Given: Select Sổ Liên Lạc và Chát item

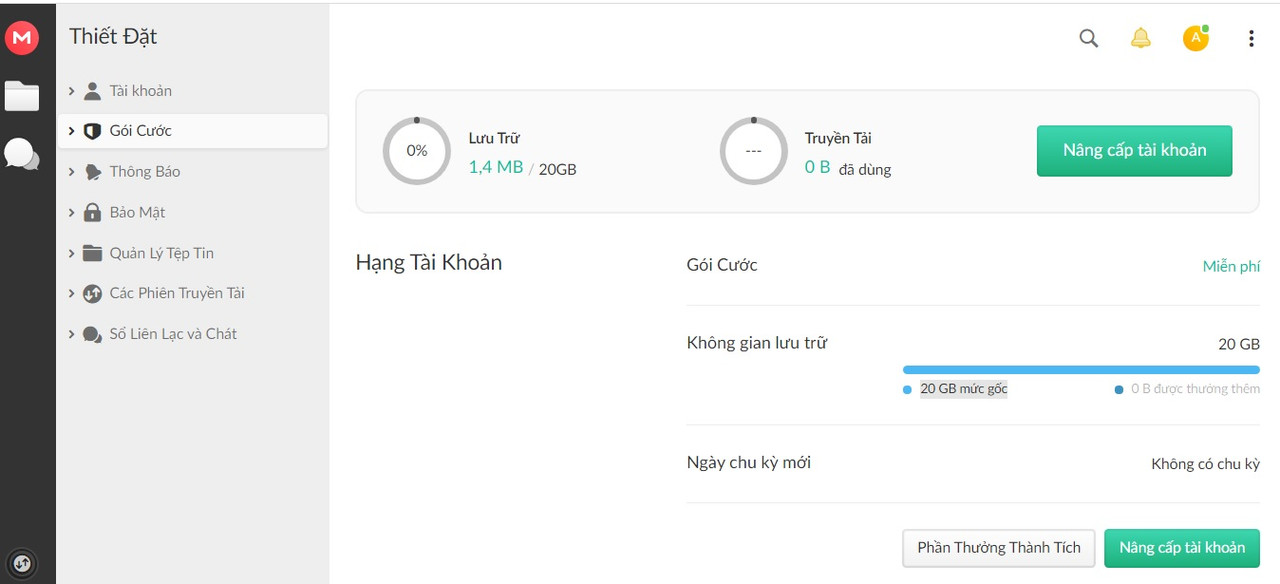Looking at the screenshot, I should pyautogui.click(x=172, y=334).
